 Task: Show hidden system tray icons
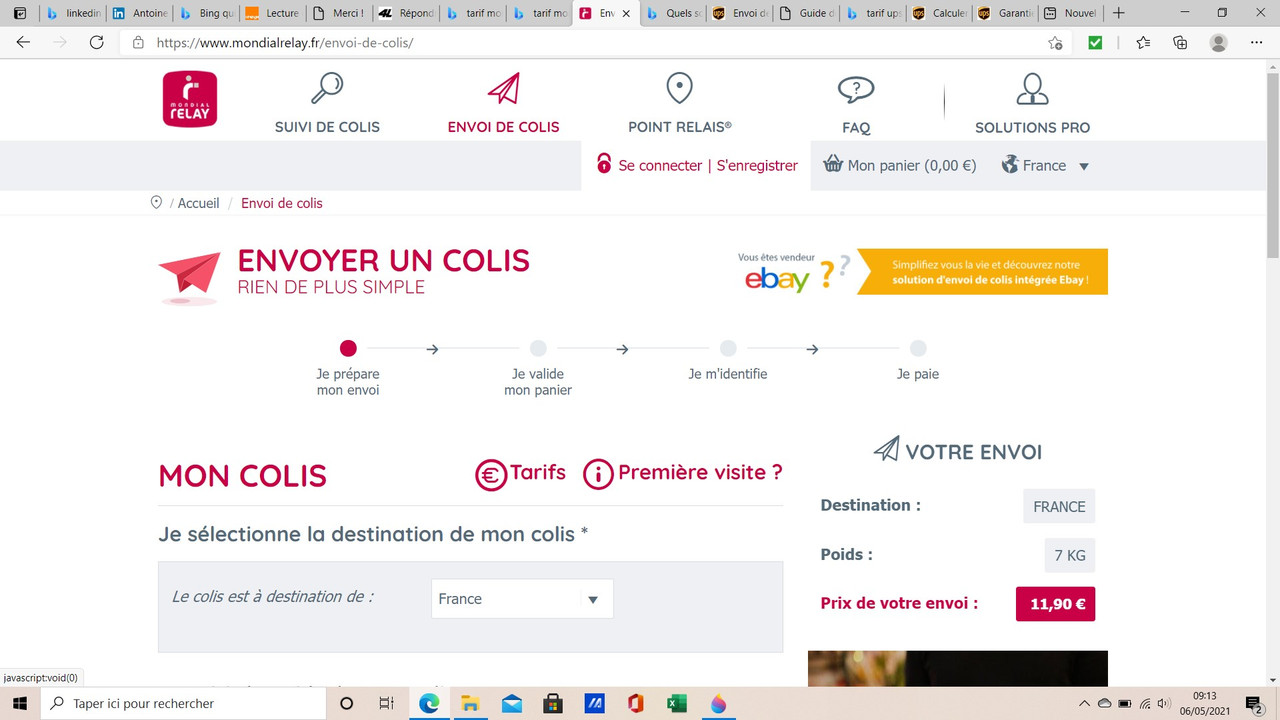pos(1084,703)
